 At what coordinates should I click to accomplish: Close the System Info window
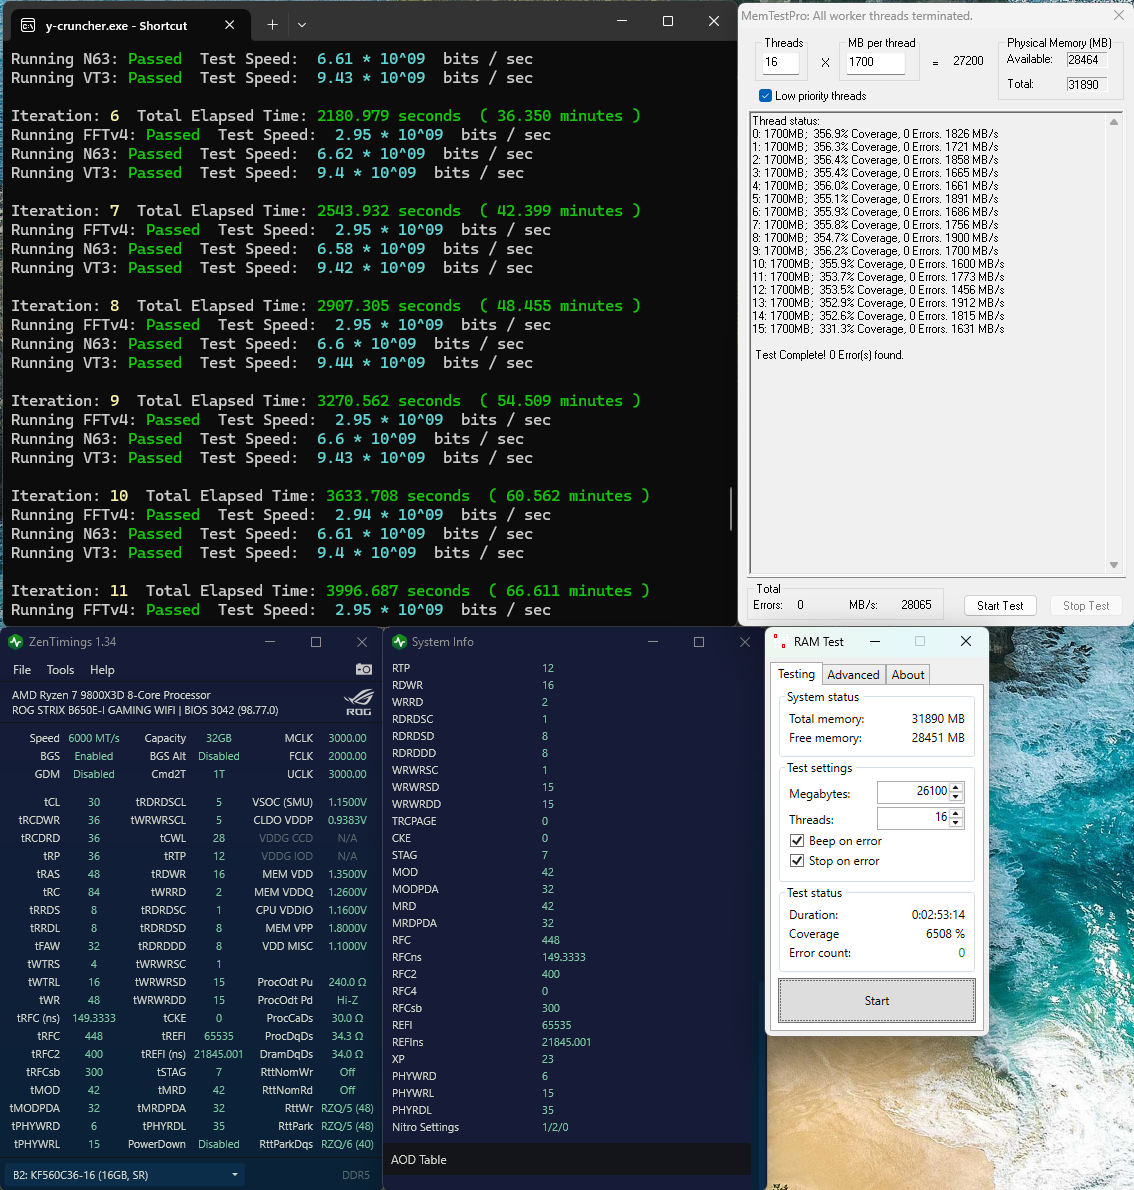click(745, 642)
